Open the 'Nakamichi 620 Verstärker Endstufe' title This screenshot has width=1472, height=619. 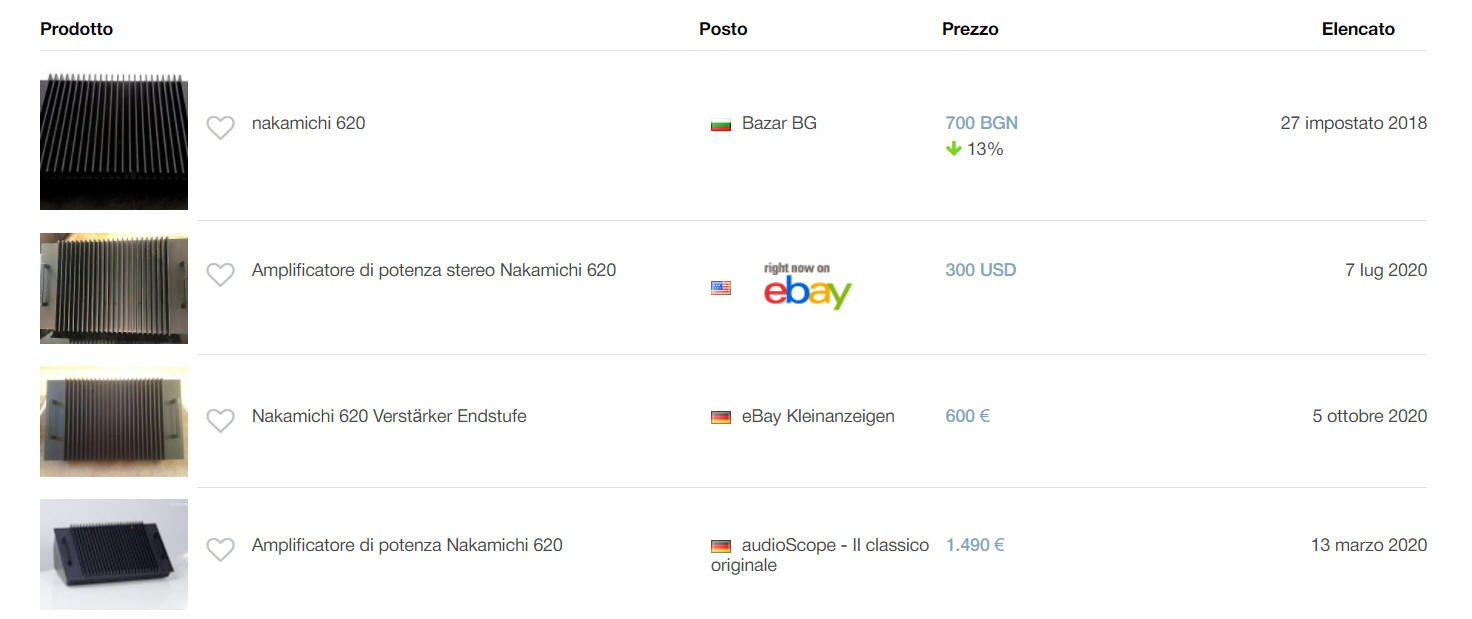point(389,416)
